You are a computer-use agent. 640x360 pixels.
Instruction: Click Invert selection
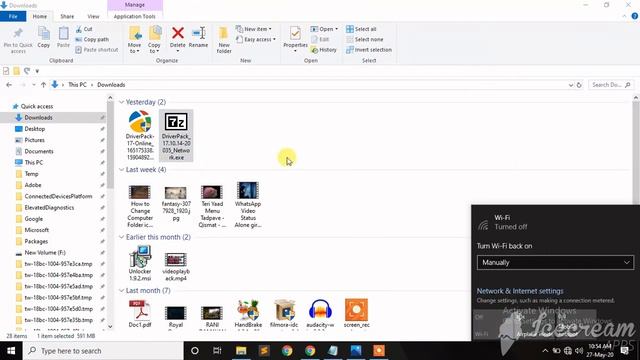(x=369, y=49)
